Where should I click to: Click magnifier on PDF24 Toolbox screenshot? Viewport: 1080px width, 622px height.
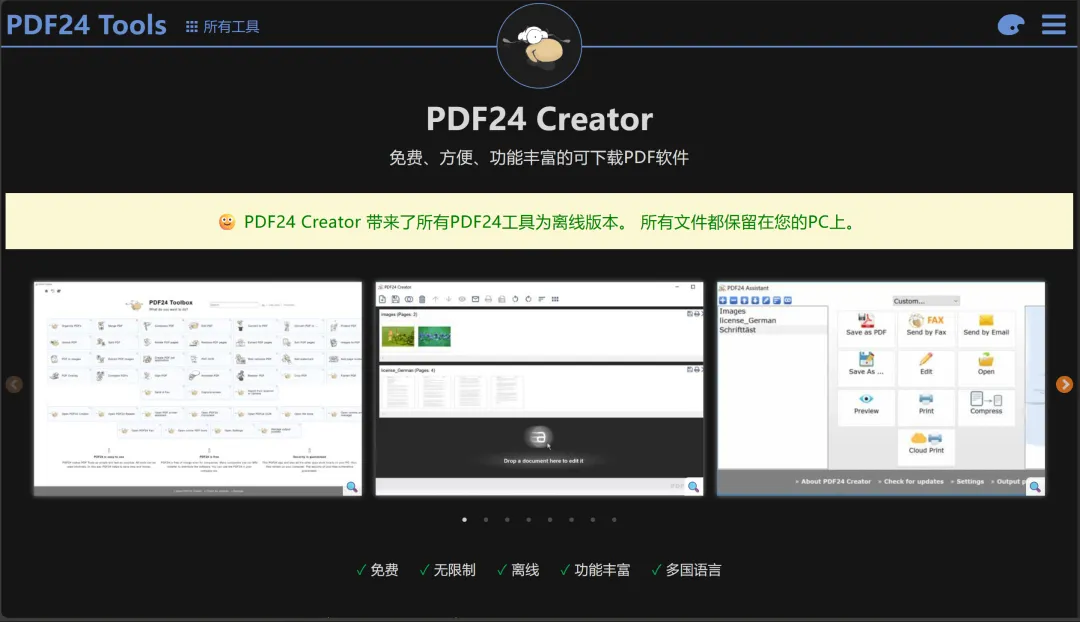click(x=352, y=487)
